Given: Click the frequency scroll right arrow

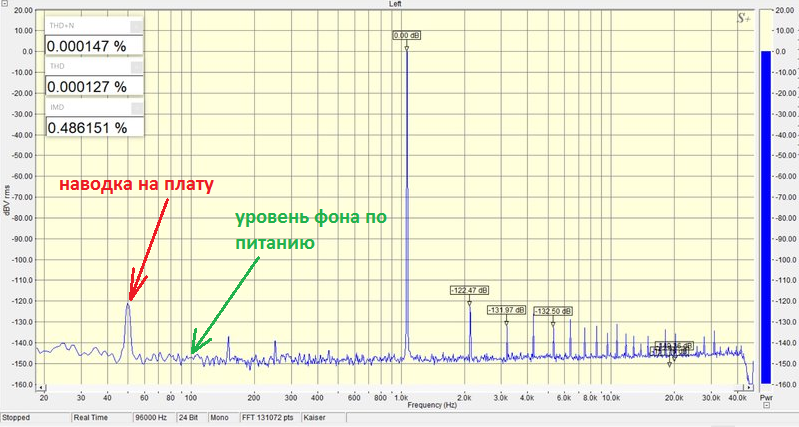Looking at the screenshot, I should point(750,388).
